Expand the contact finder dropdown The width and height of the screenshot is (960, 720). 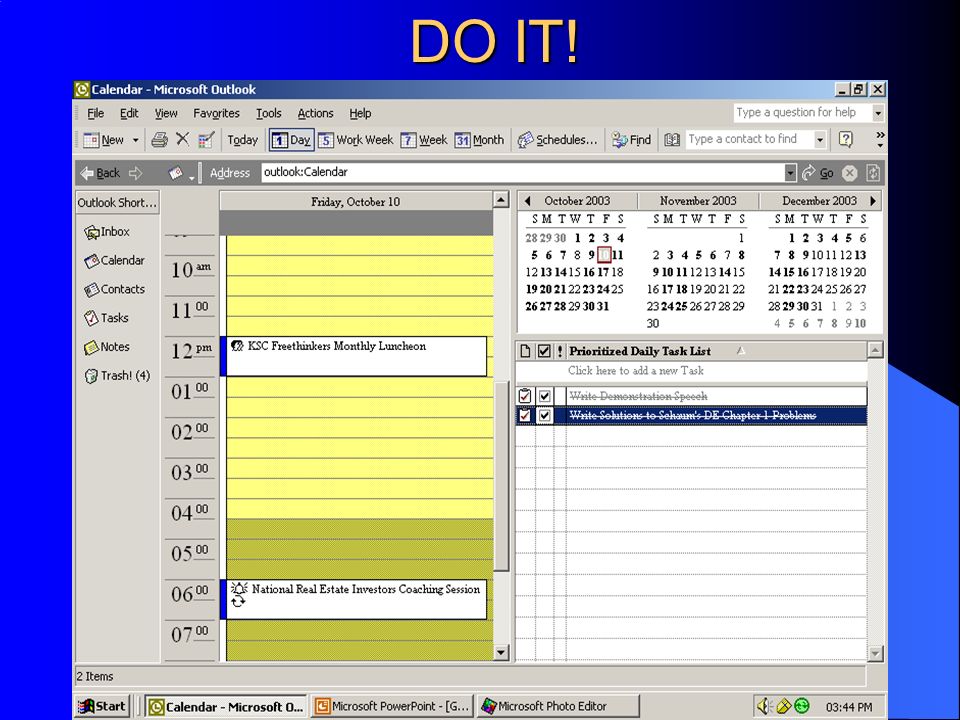point(820,140)
